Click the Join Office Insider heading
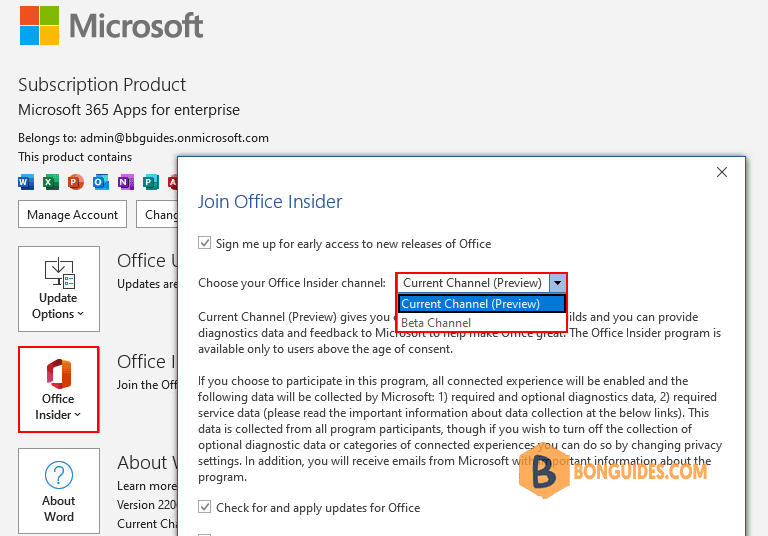The height and width of the screenshot is (536, 768). pyautogui.click(x=270, y=202)
